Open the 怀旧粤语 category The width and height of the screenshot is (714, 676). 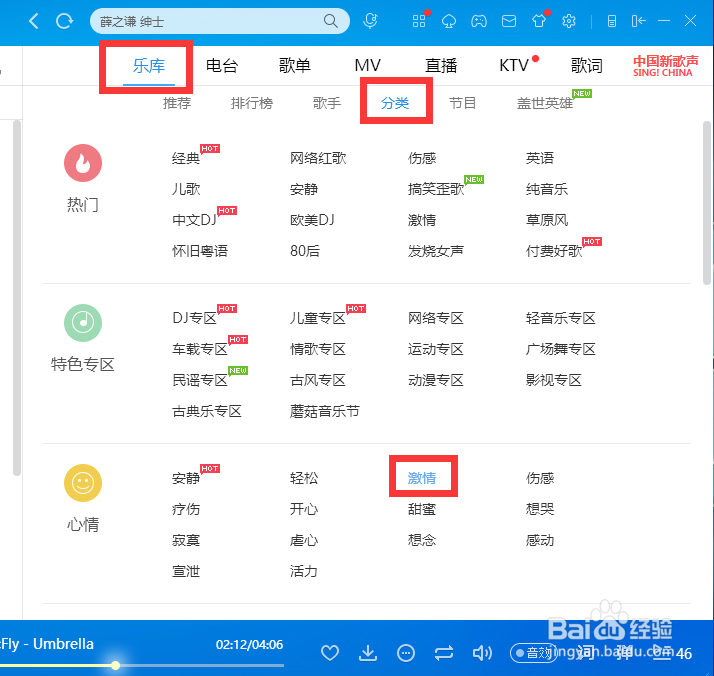click(x=200, y=251)
